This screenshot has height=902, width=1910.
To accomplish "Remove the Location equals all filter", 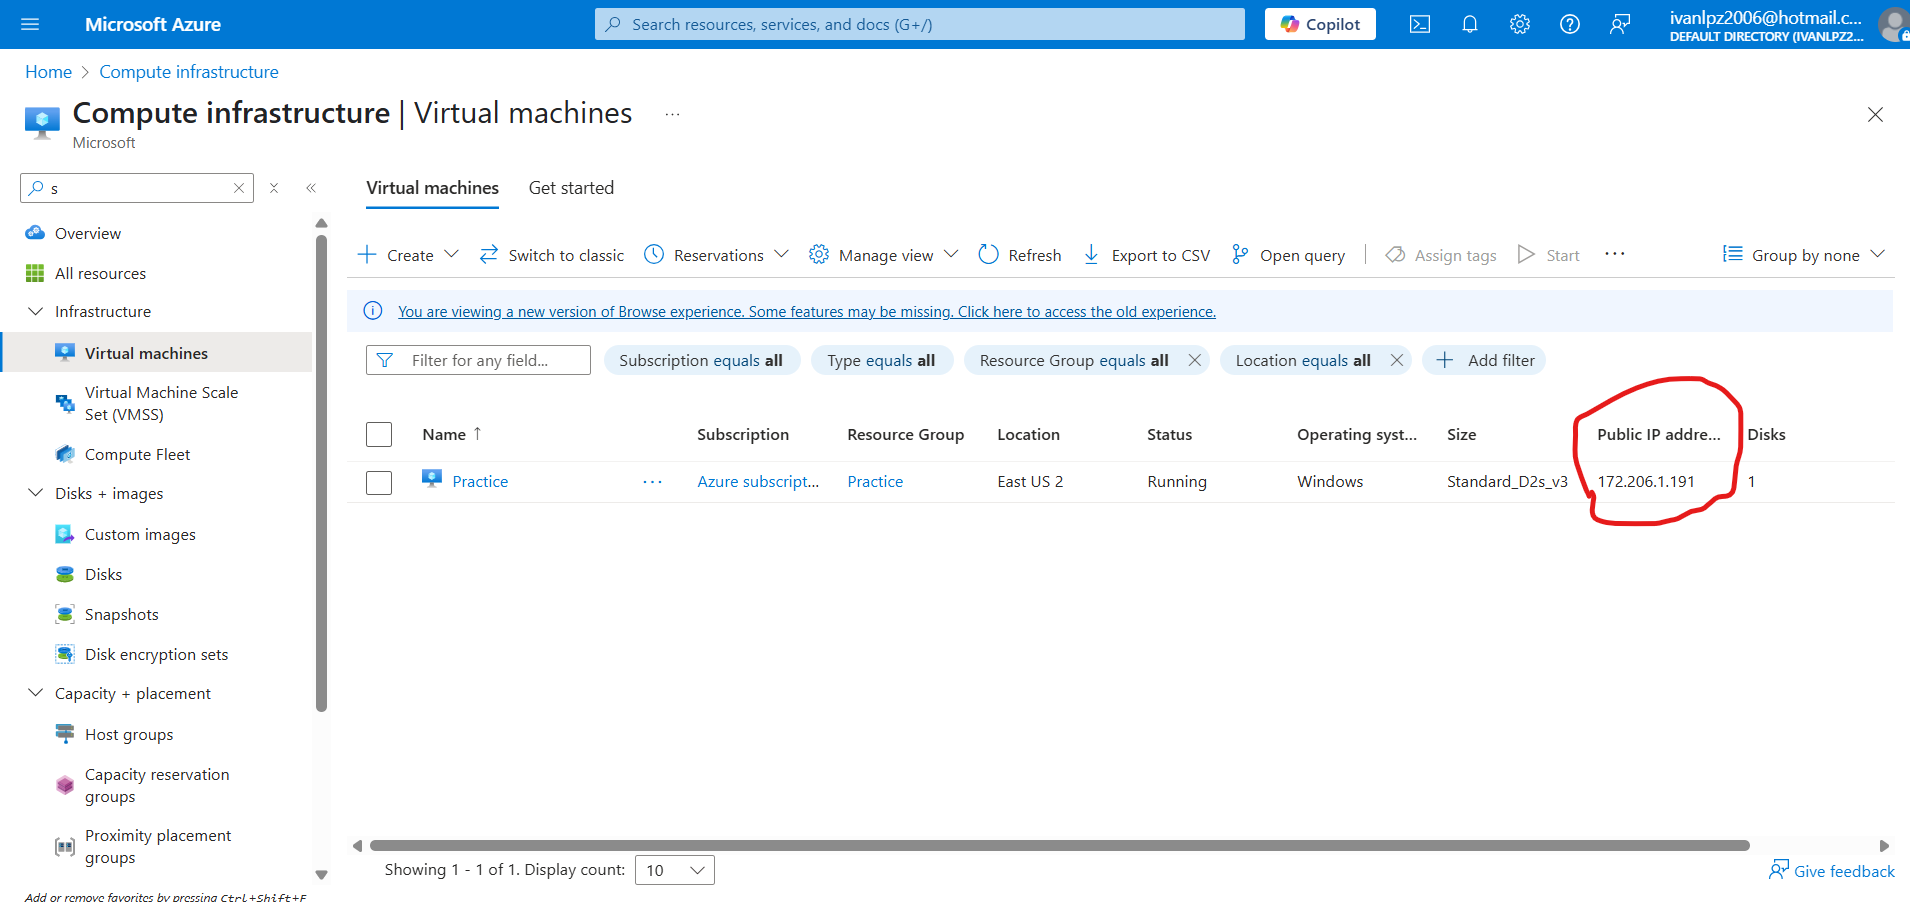I will click(1397, 360).
